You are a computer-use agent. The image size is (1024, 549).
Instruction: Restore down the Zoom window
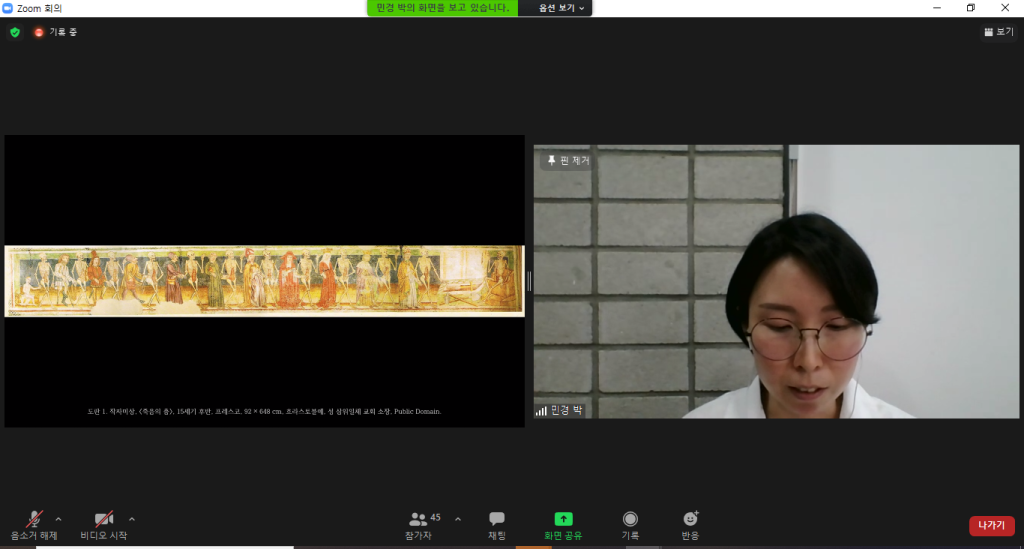(971, 8)
